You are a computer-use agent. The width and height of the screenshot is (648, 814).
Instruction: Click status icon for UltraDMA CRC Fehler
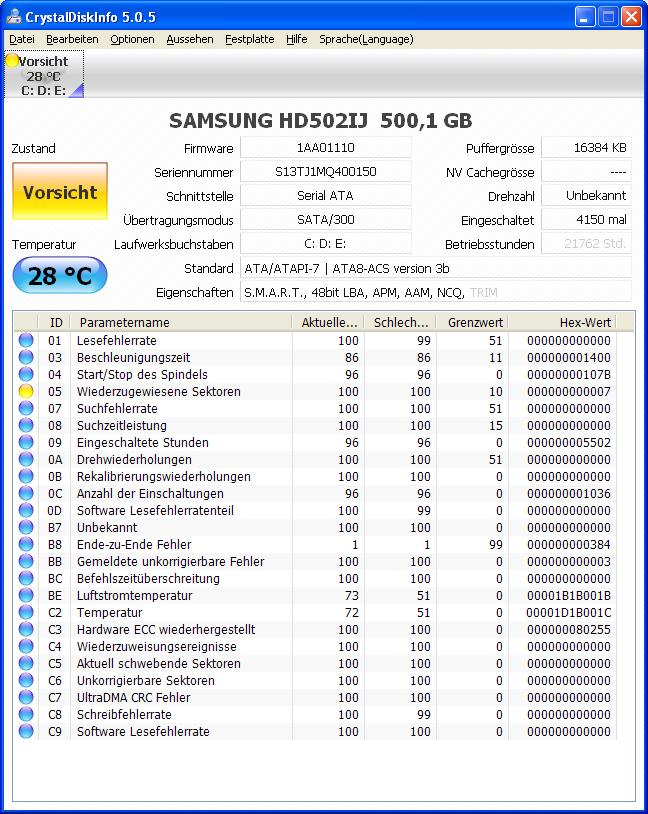[26, 697]
